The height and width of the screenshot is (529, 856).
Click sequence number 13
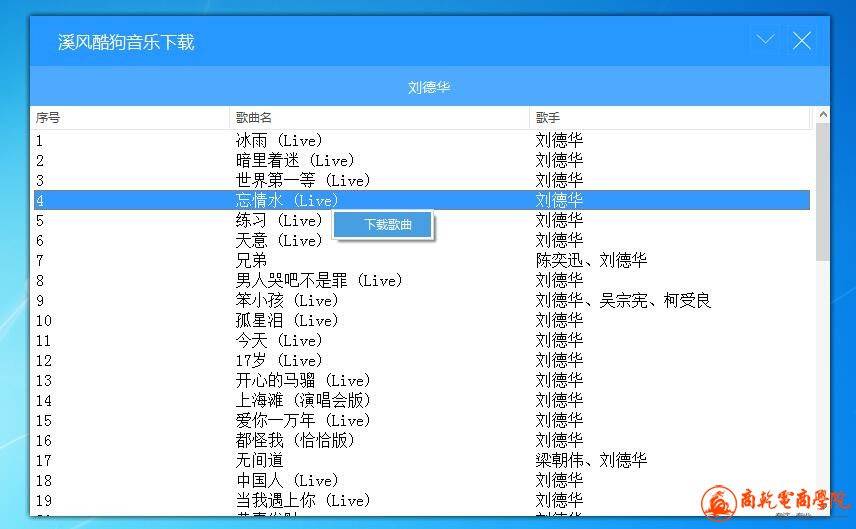pyautogui.click(x=44, y=381)
